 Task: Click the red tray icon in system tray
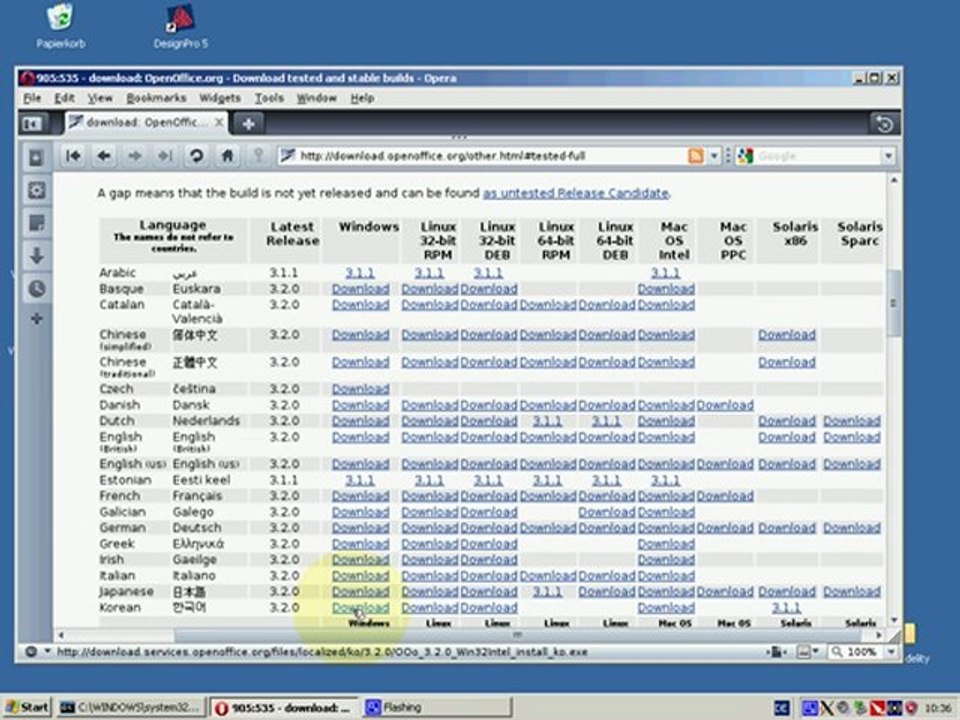[877, 708]
